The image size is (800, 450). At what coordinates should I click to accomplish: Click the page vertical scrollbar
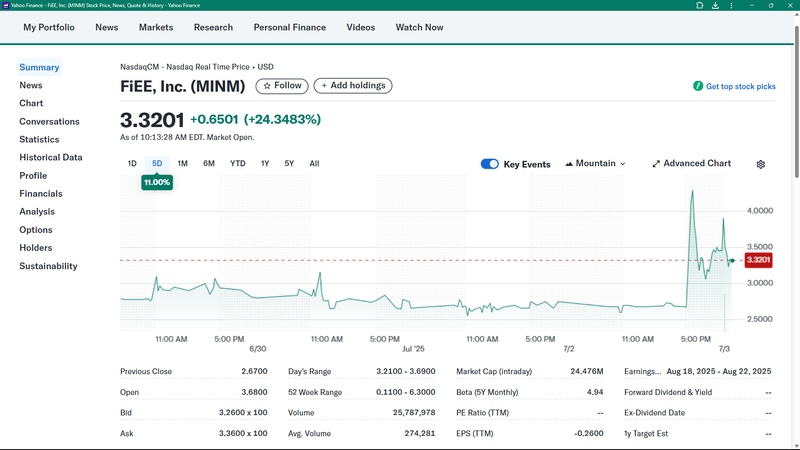[795, 100]
